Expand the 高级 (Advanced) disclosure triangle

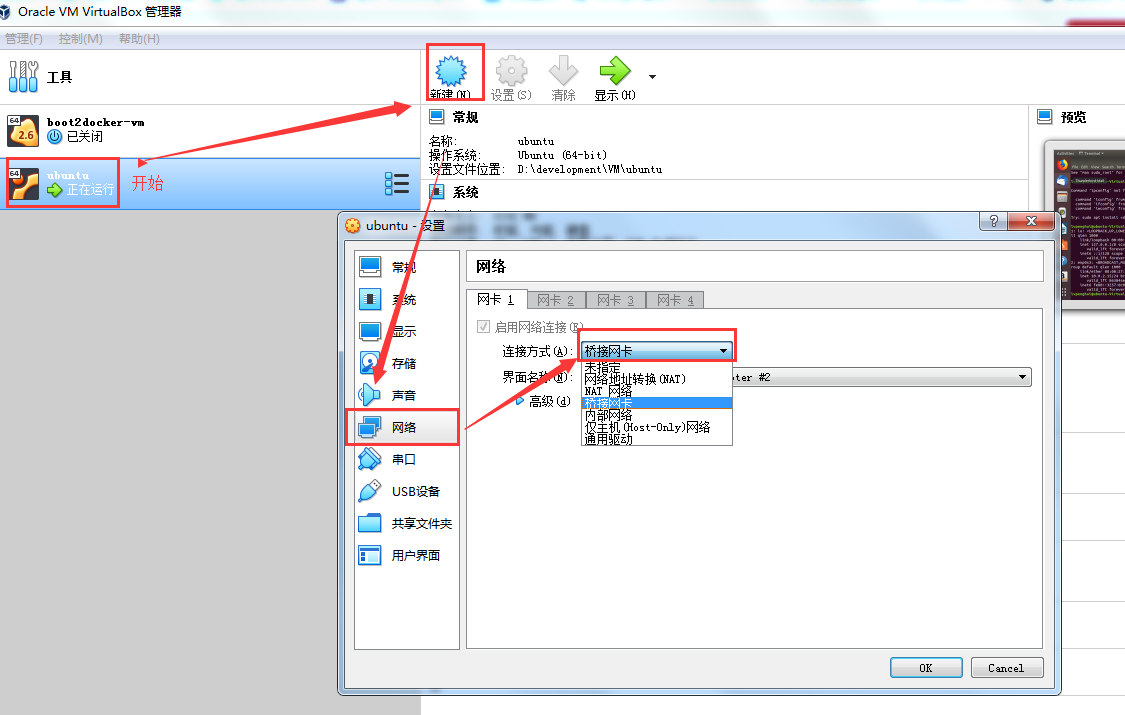pyautogui.click(x=520, y=402)
